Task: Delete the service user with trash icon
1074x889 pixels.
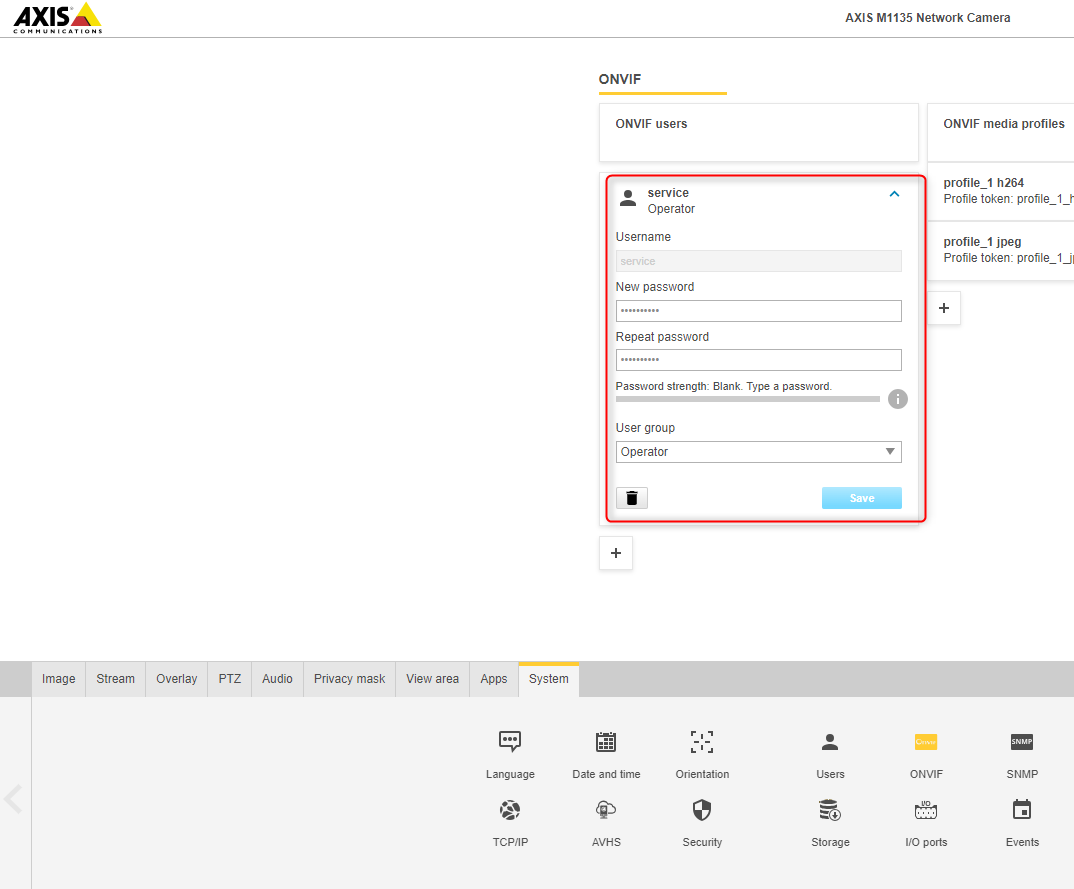Action: coord(632,498)
